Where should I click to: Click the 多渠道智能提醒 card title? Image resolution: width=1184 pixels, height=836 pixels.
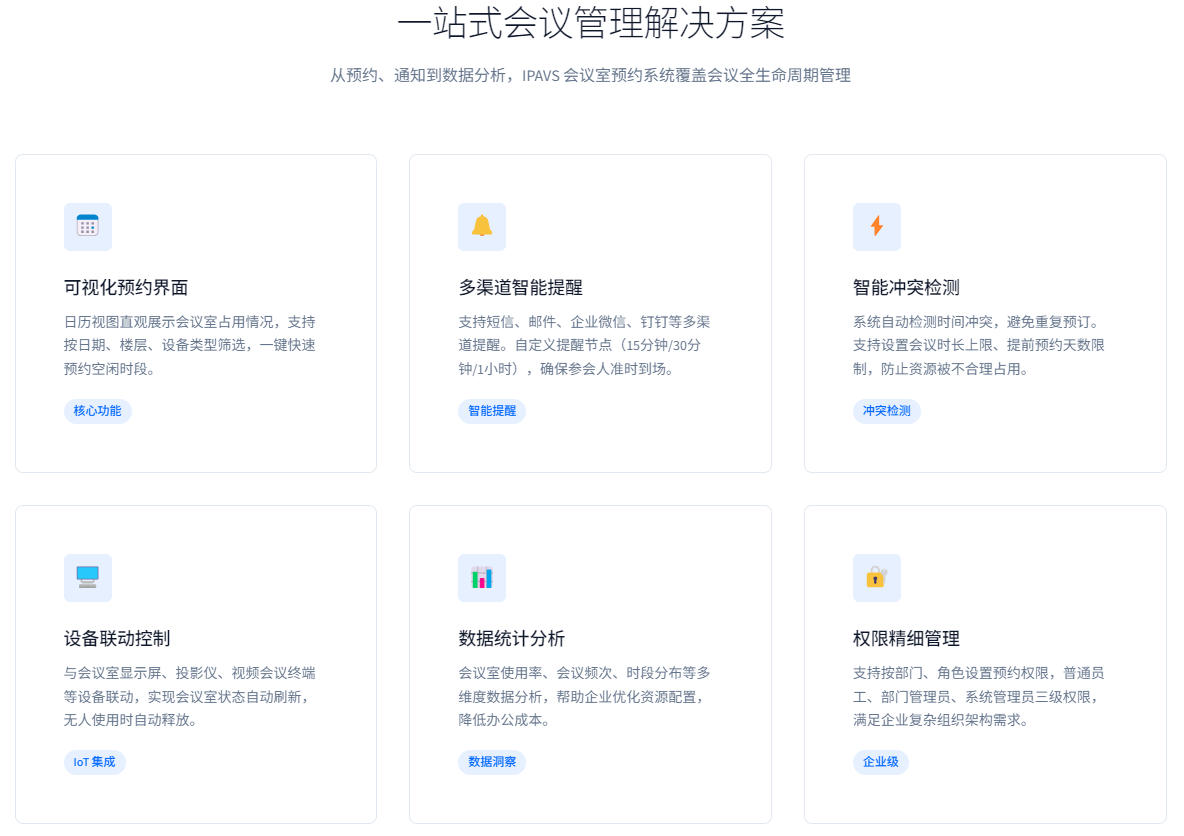point(520,288)
